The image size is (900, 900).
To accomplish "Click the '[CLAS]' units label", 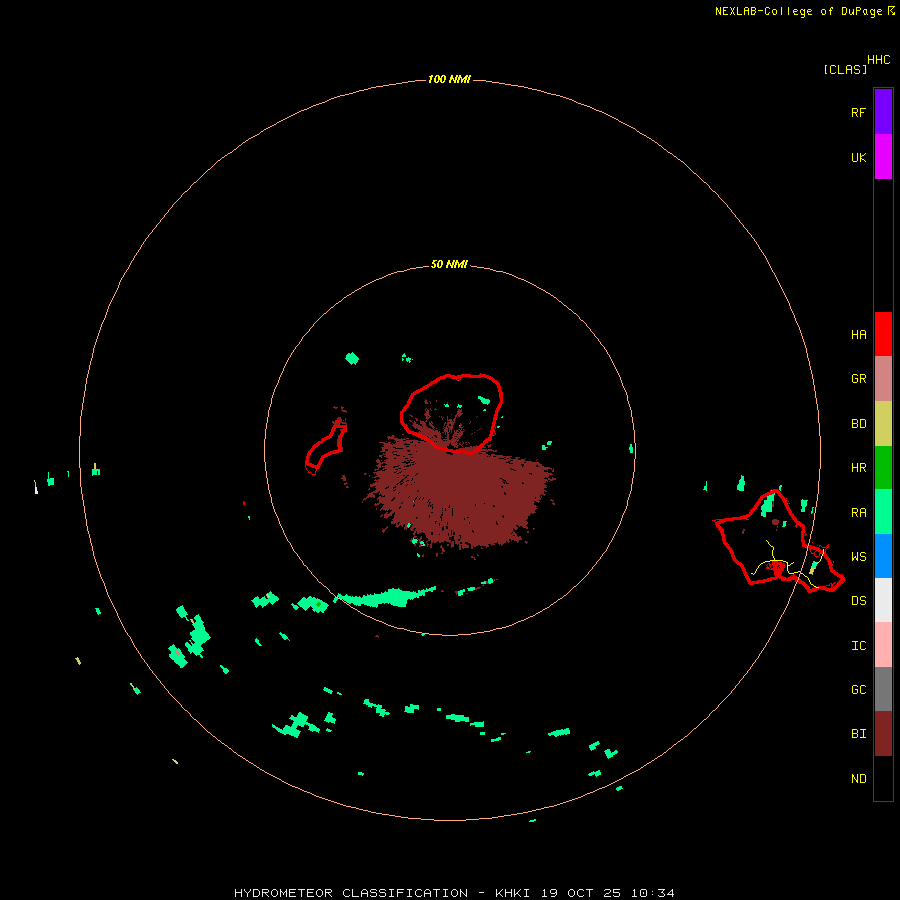I will pos(845,69).
